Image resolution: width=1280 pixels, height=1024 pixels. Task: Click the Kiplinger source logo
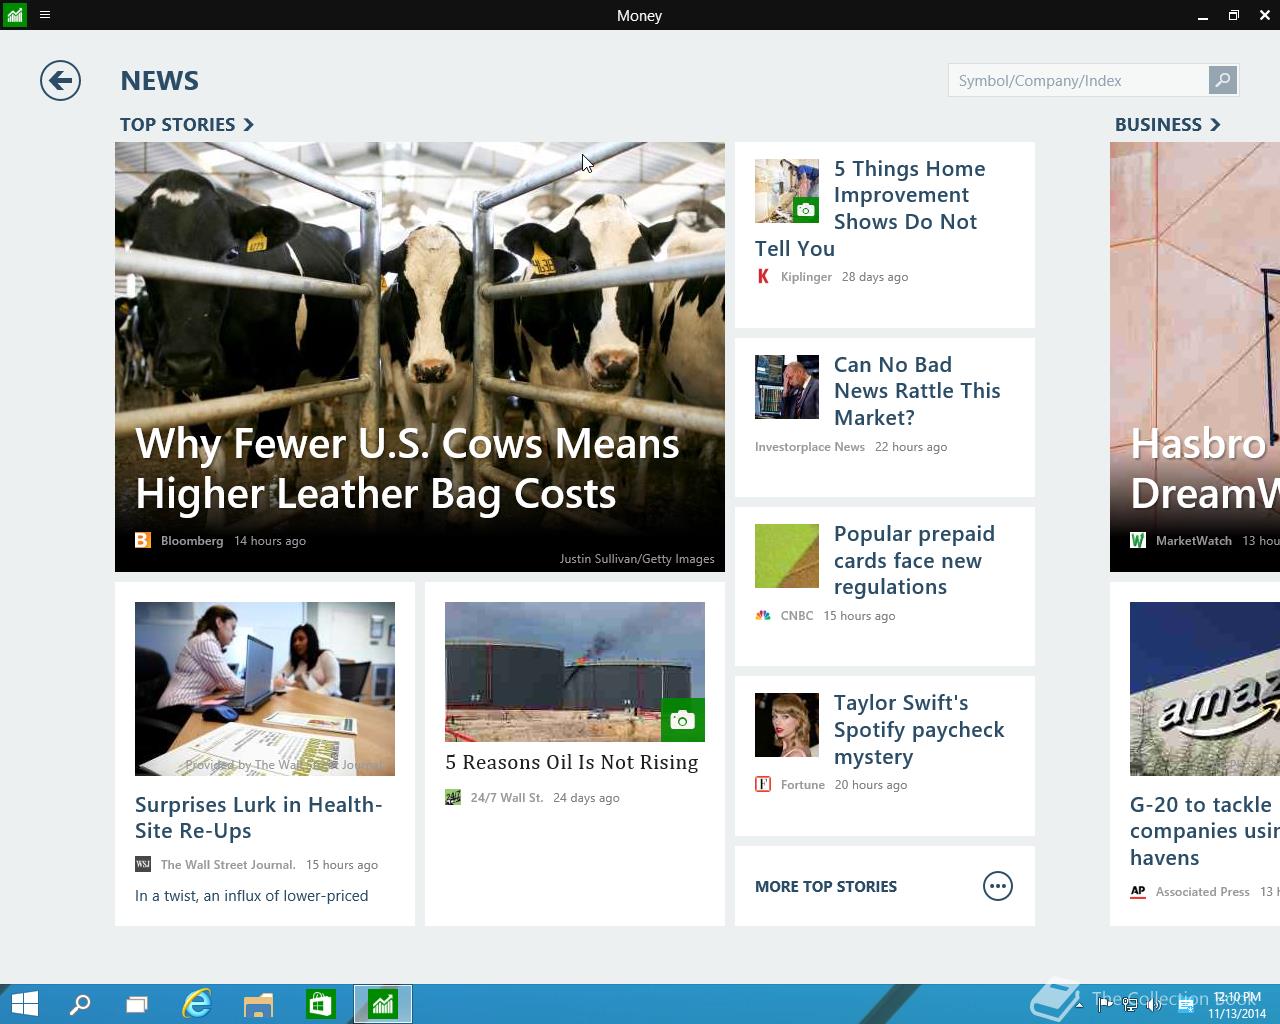pos(763,276)
